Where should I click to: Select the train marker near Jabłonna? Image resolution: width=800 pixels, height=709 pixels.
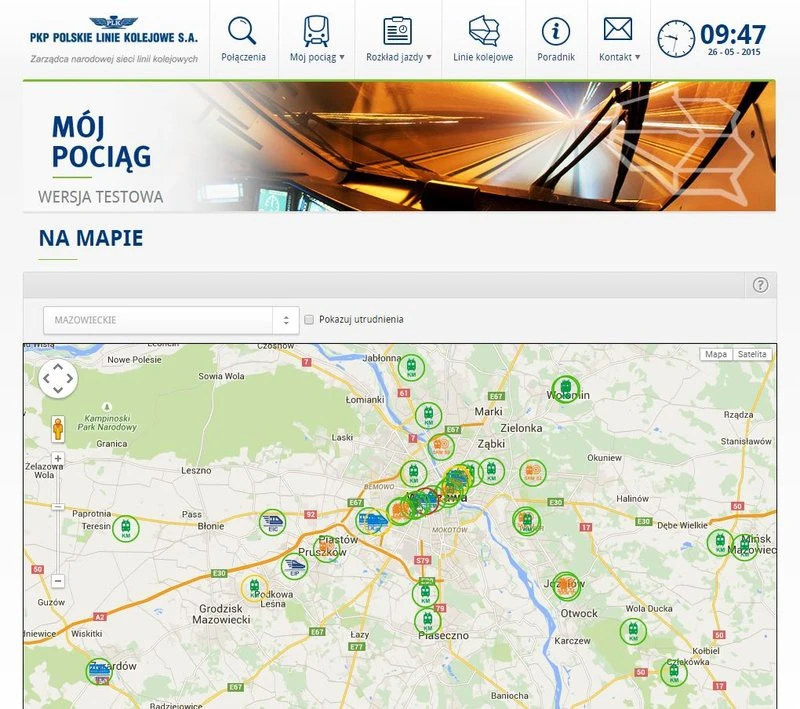[411, 367]
